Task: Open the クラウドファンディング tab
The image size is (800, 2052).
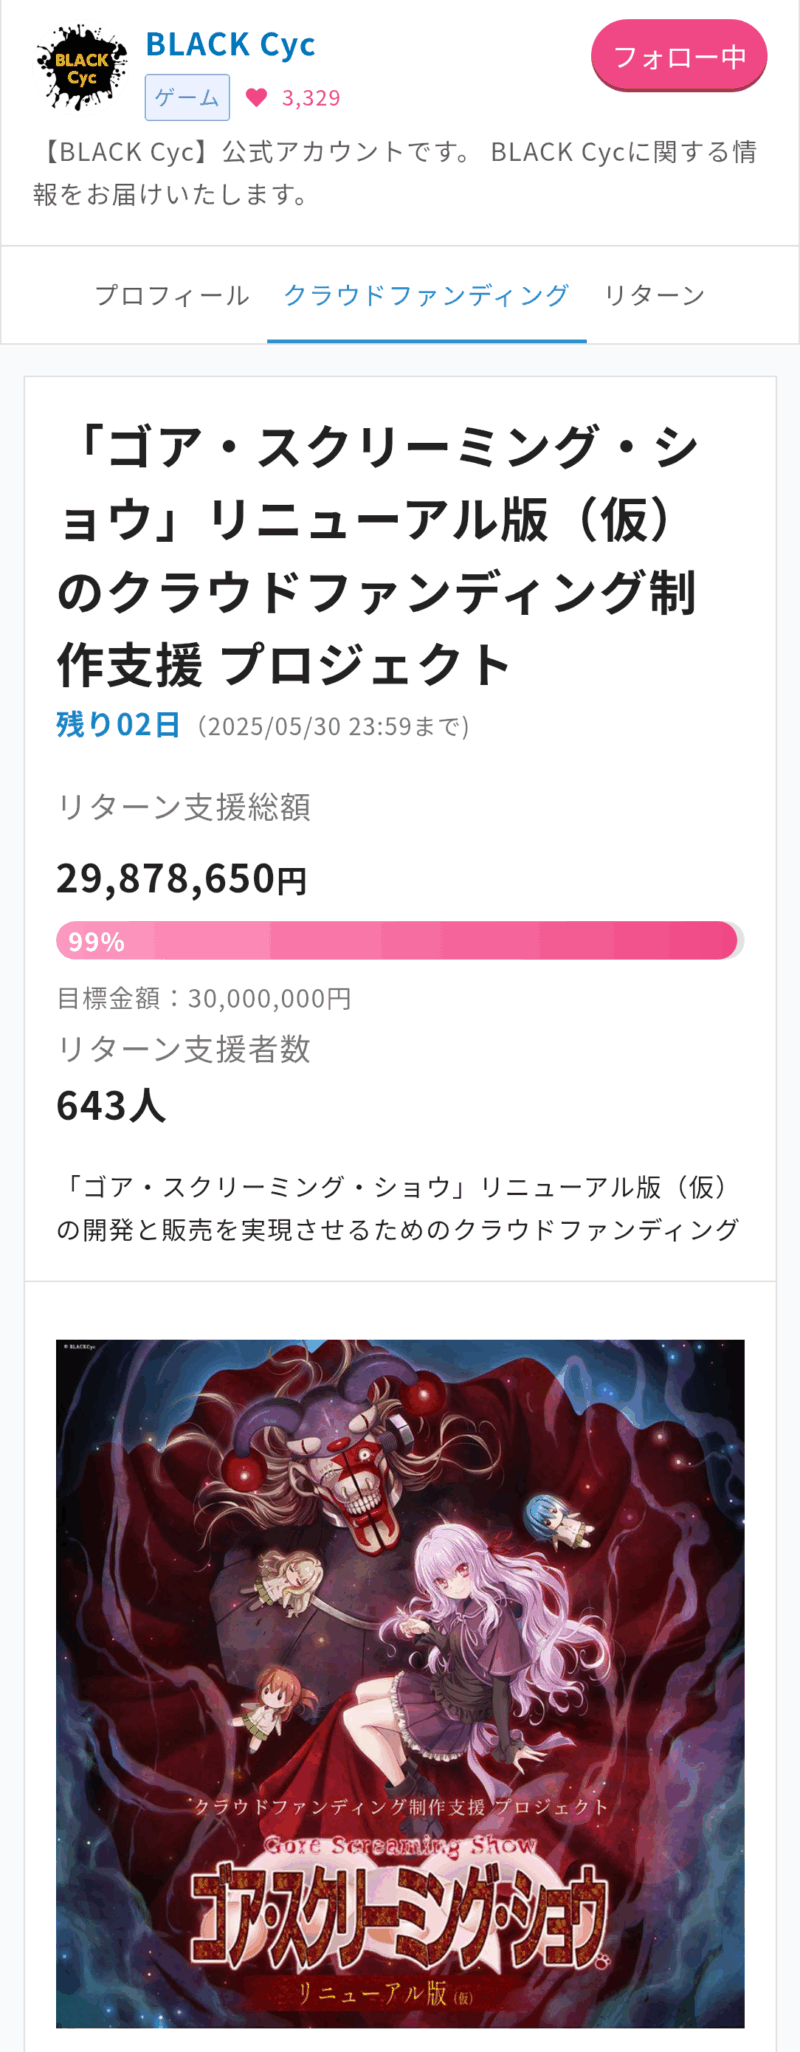Action: click(426, 295)
